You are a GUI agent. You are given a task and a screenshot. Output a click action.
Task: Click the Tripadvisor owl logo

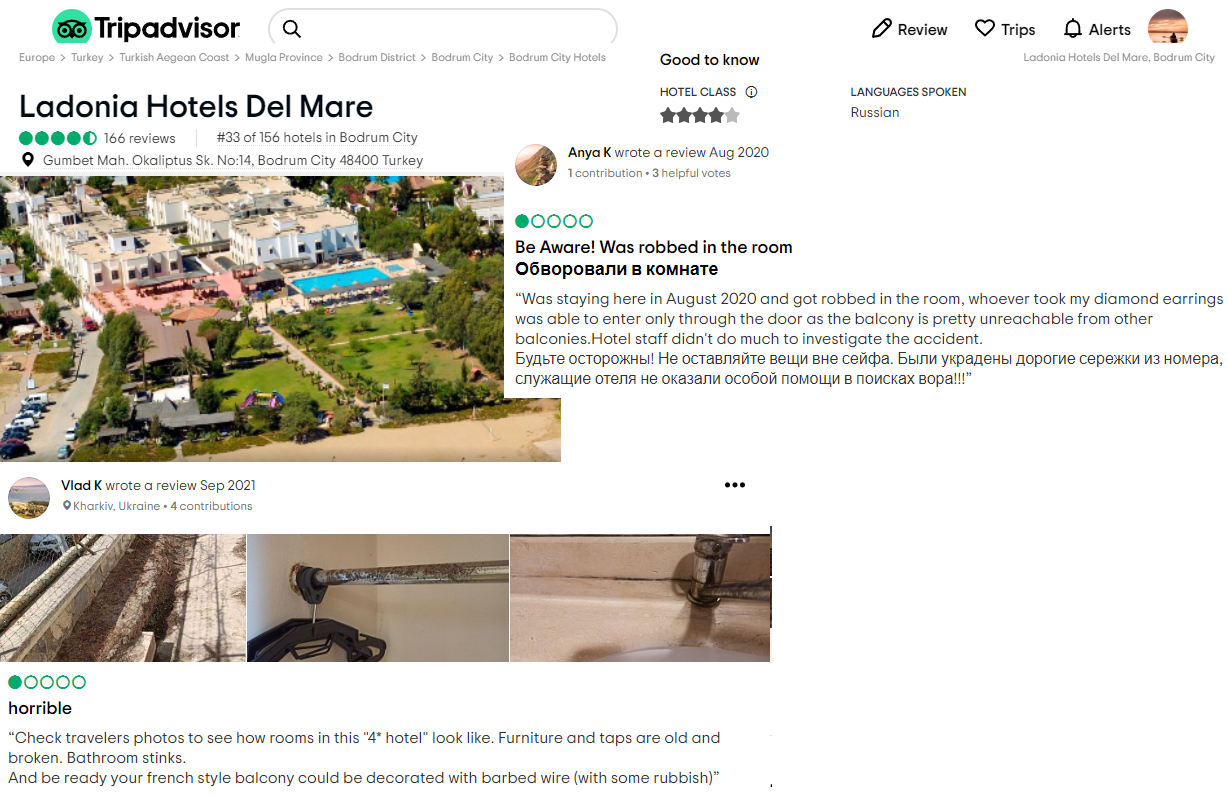click(x=71, y=28)
